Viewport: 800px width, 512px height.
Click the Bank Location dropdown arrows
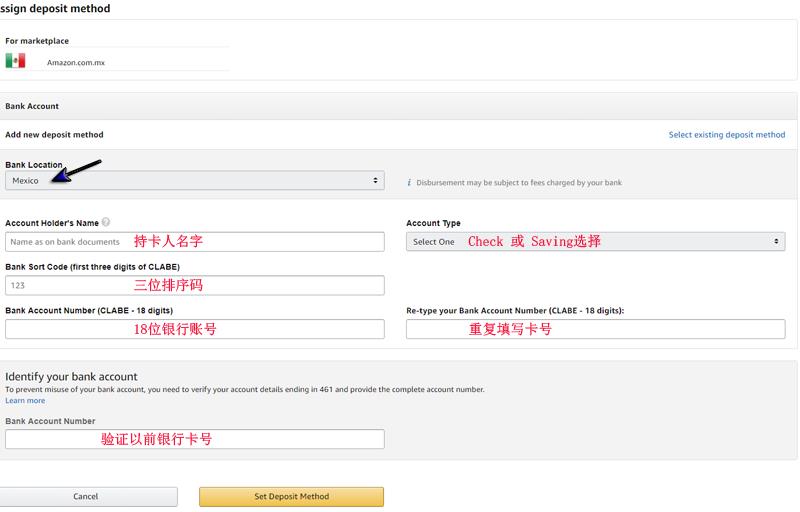point(375,181)
